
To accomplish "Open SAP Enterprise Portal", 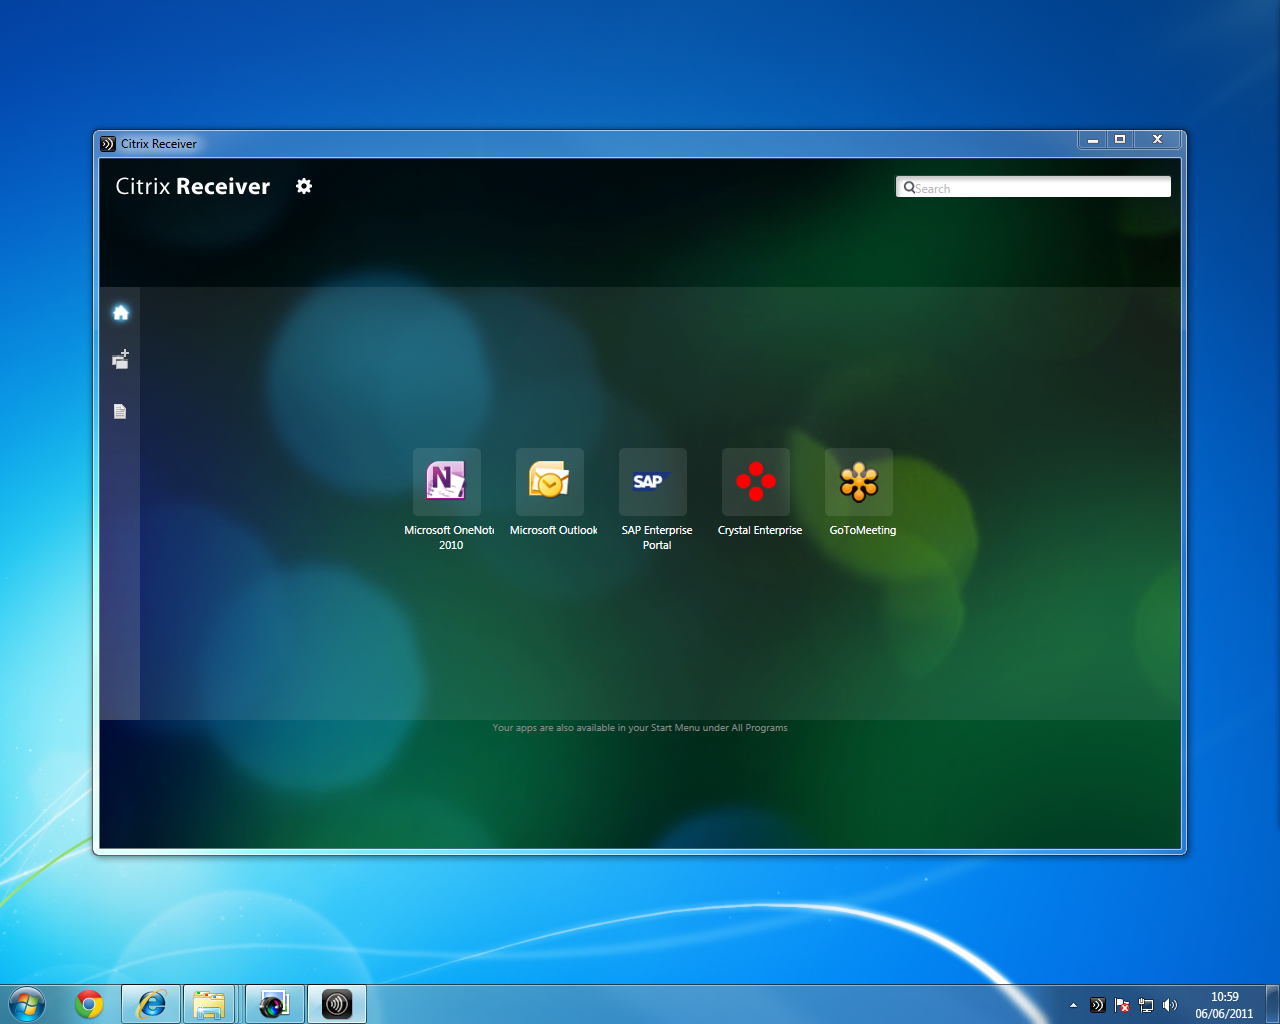I will (653, 482).
